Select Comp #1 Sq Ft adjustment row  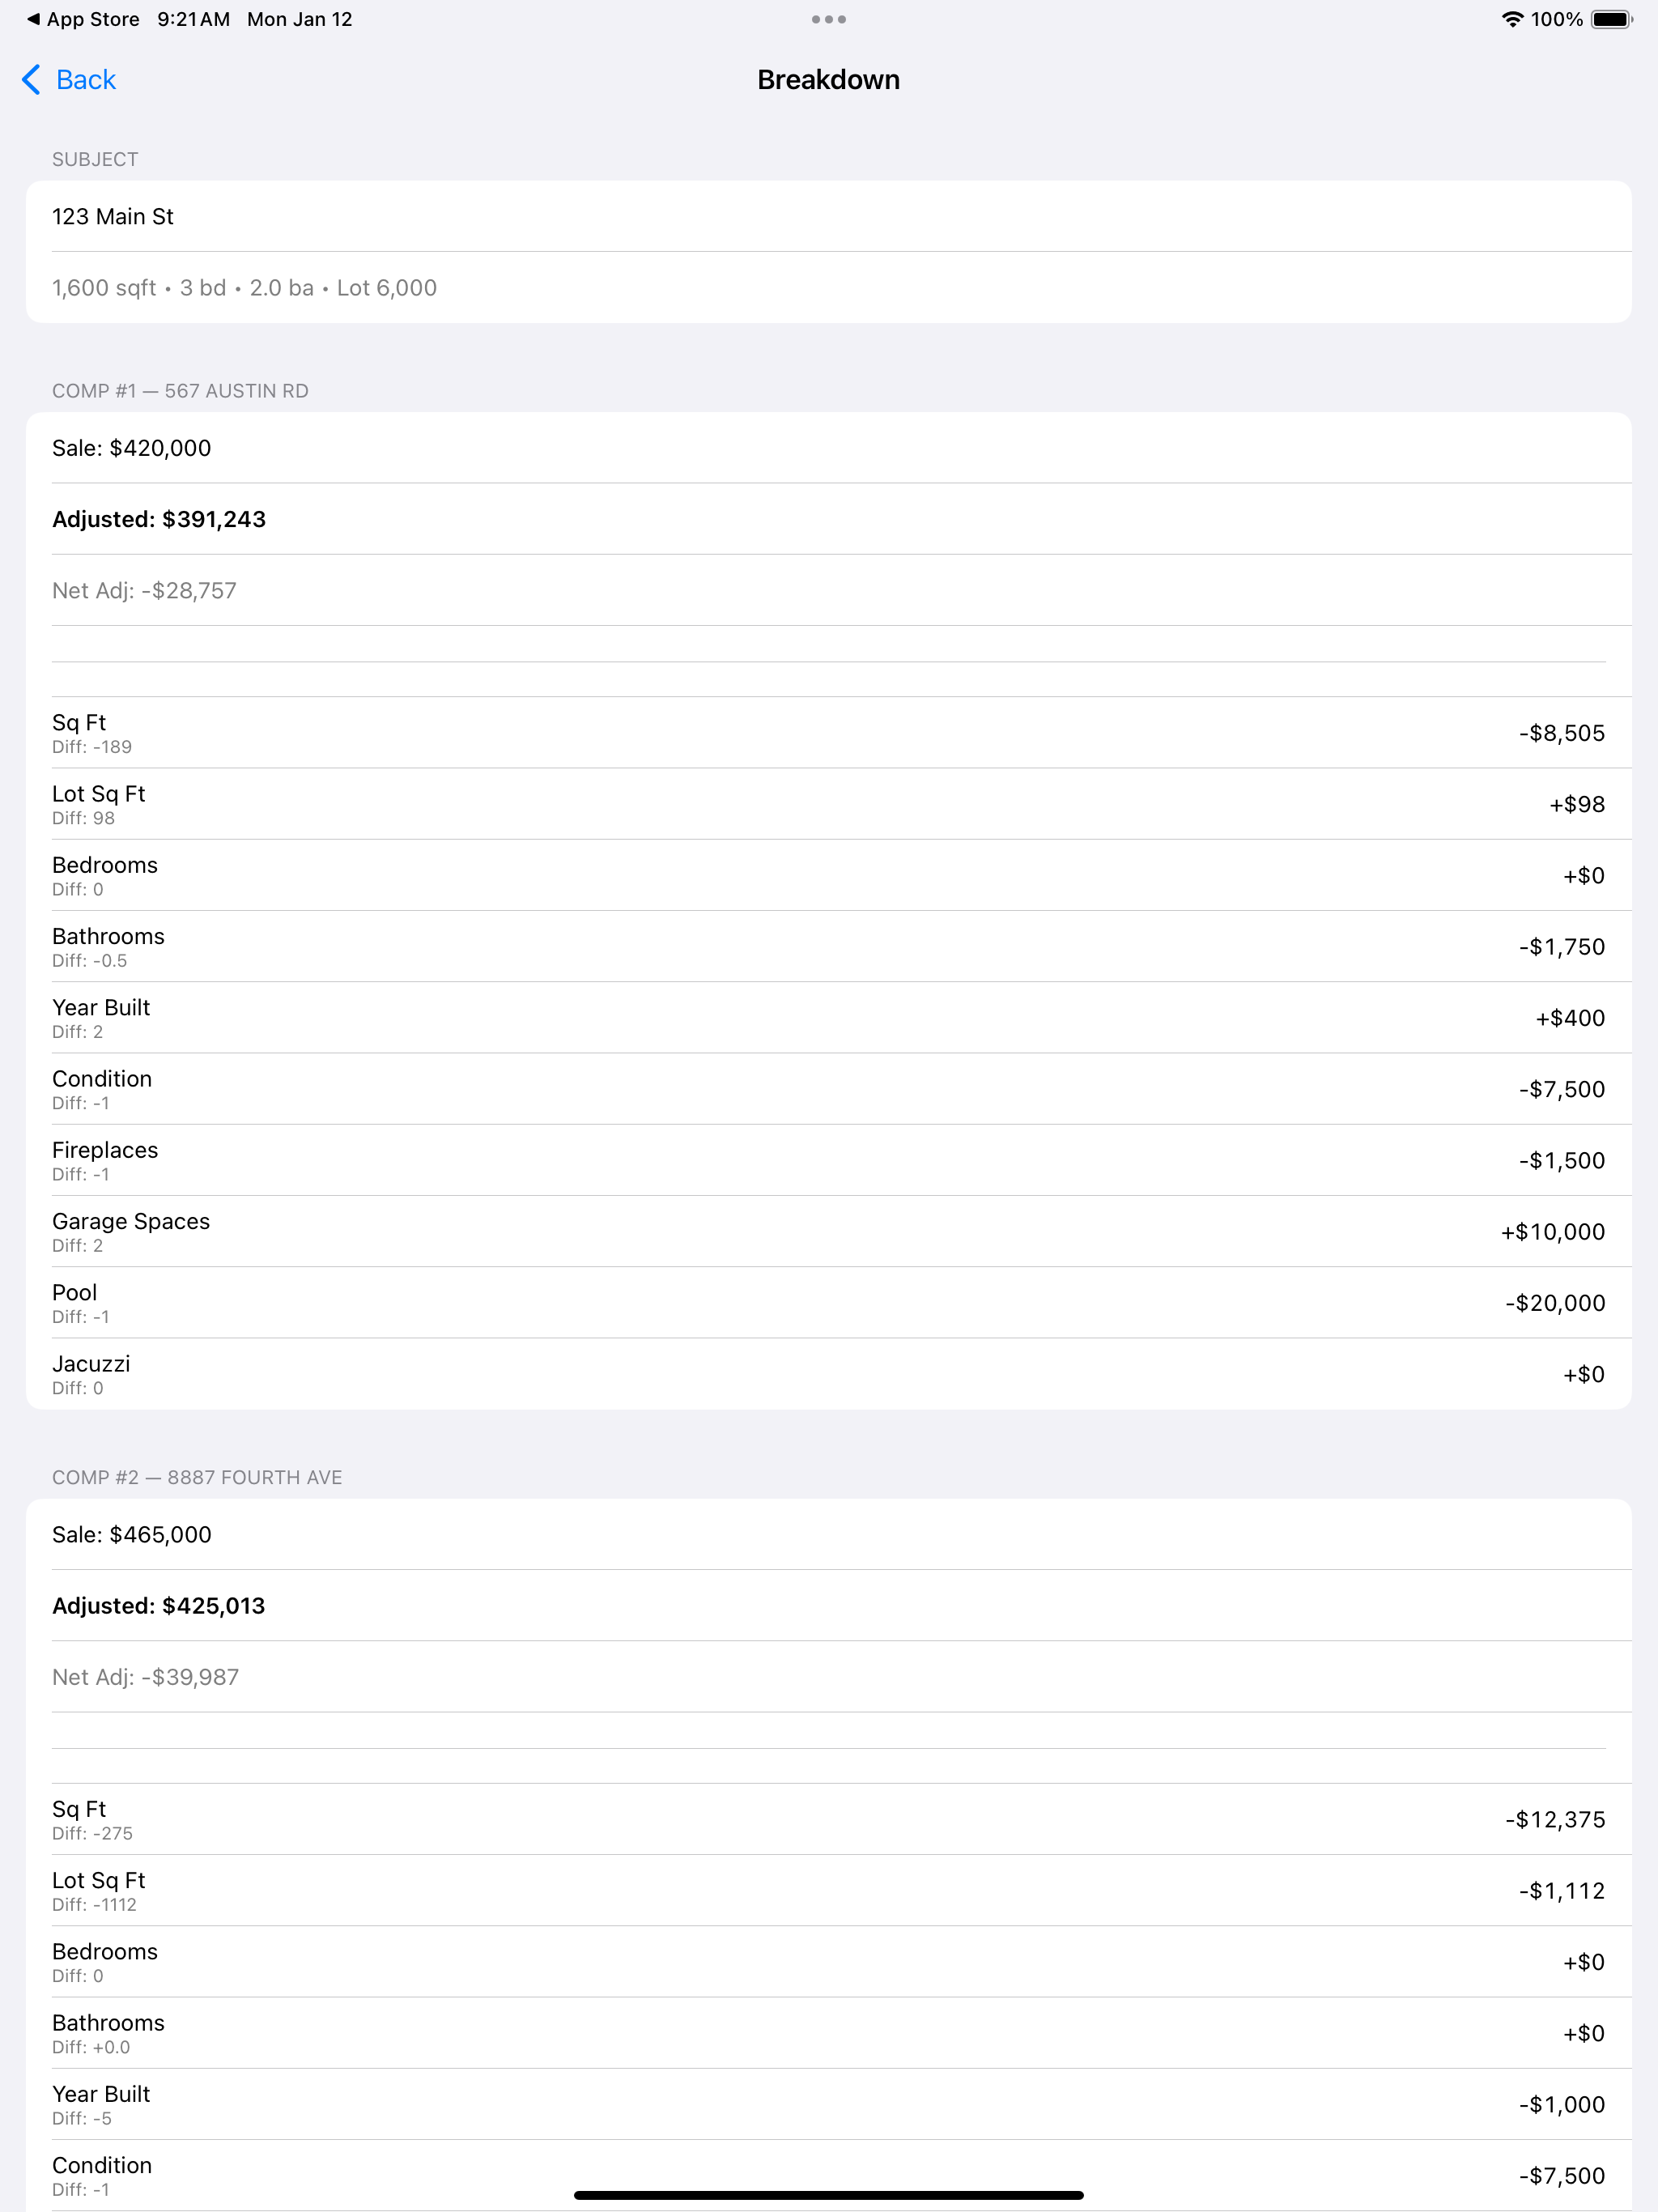point(828,733)
